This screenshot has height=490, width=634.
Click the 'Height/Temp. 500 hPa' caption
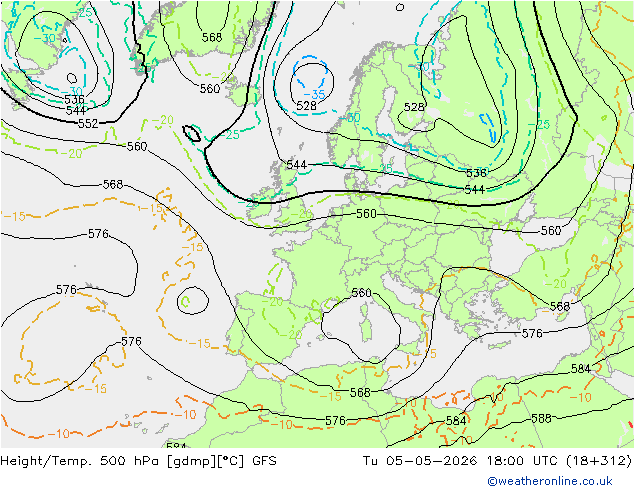point(82,460)
